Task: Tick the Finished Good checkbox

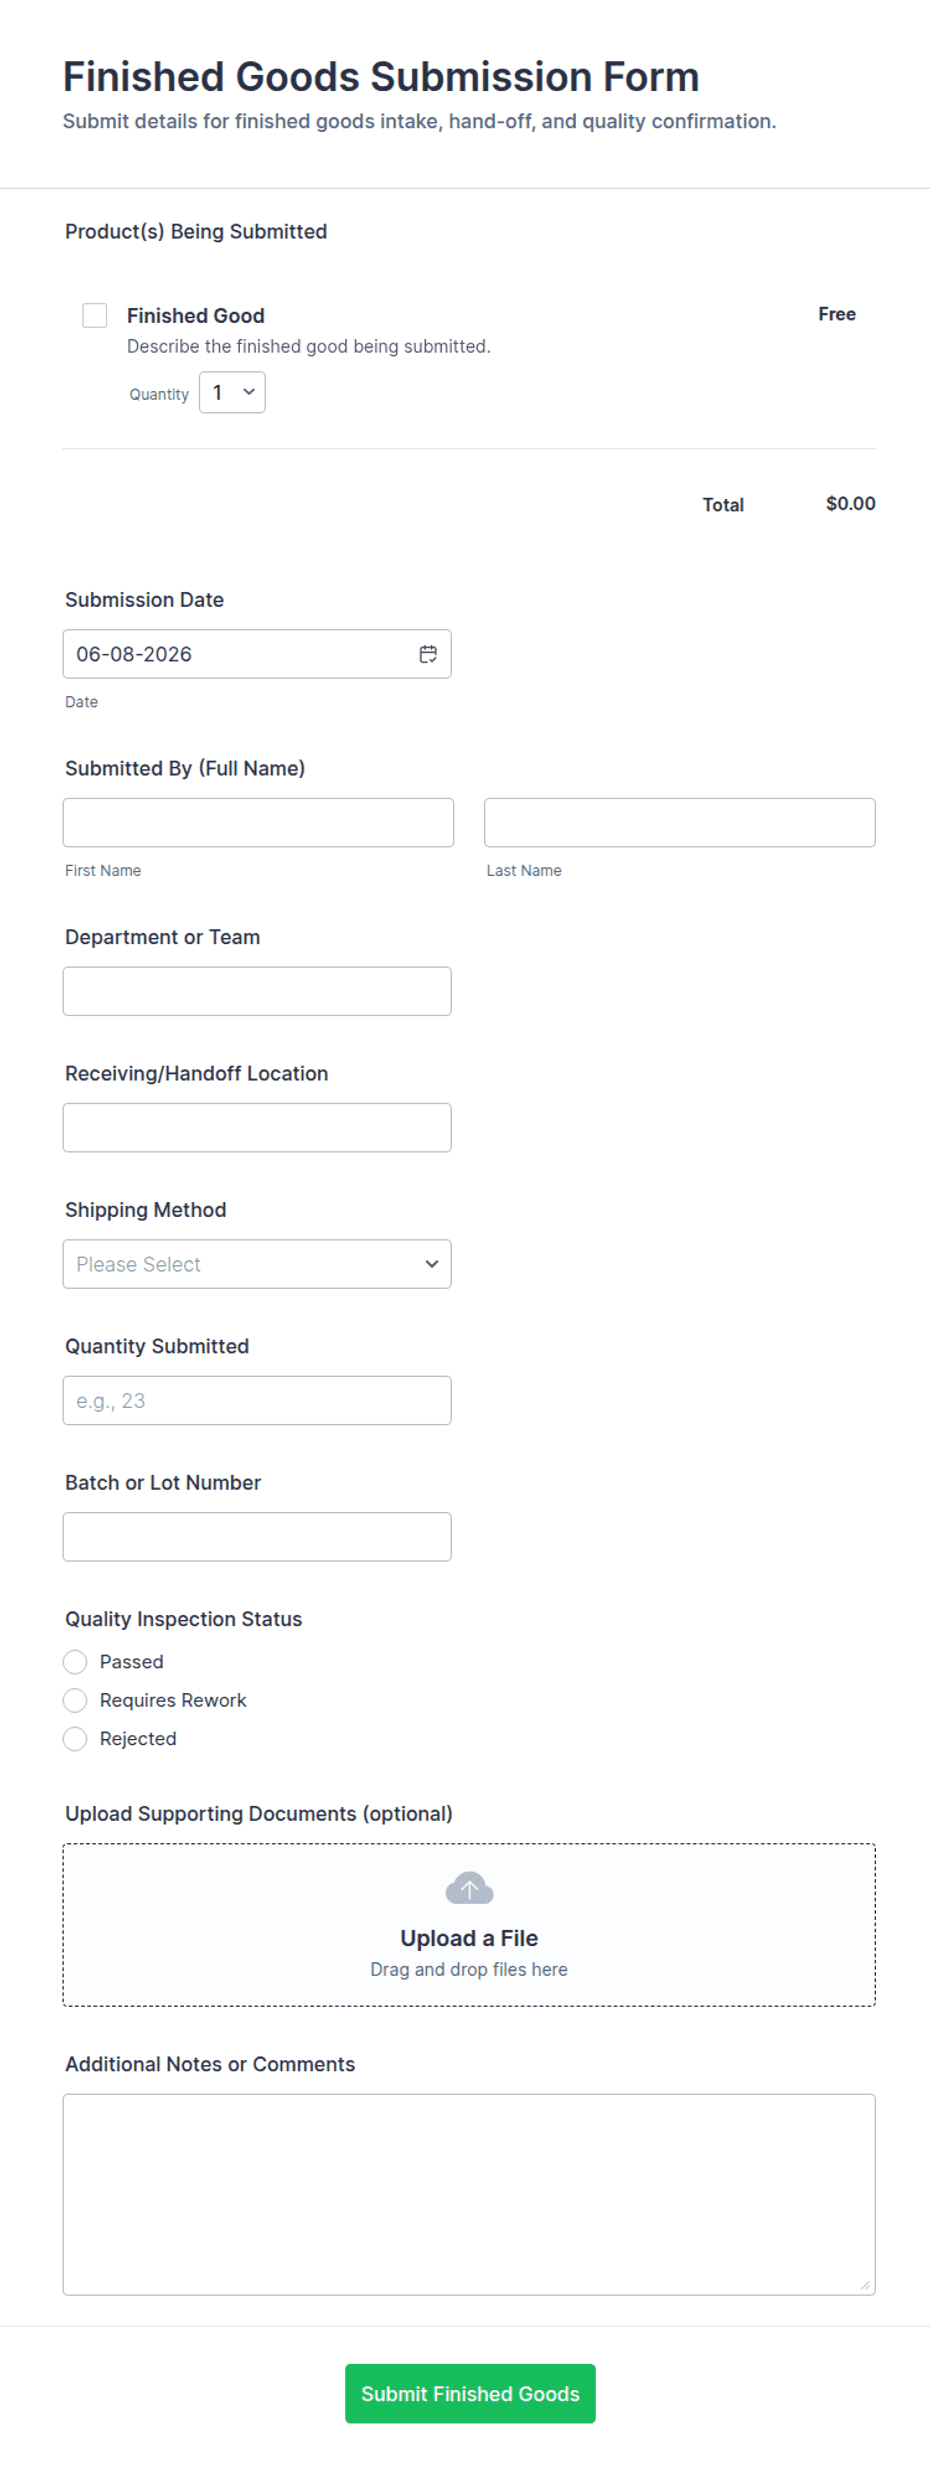Action: pyautogui.click(x=95, y=315)
